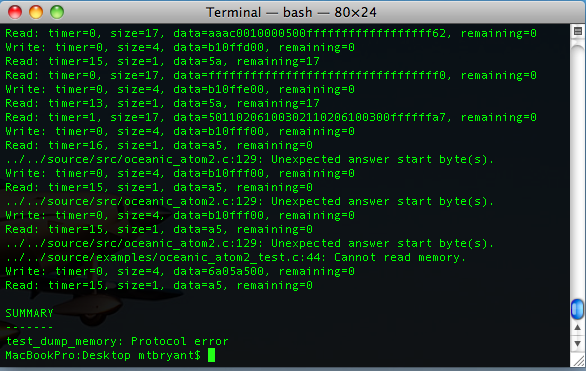Click the 'SUMMARY' heading line
Screen dimensions: 586x371
30,313
